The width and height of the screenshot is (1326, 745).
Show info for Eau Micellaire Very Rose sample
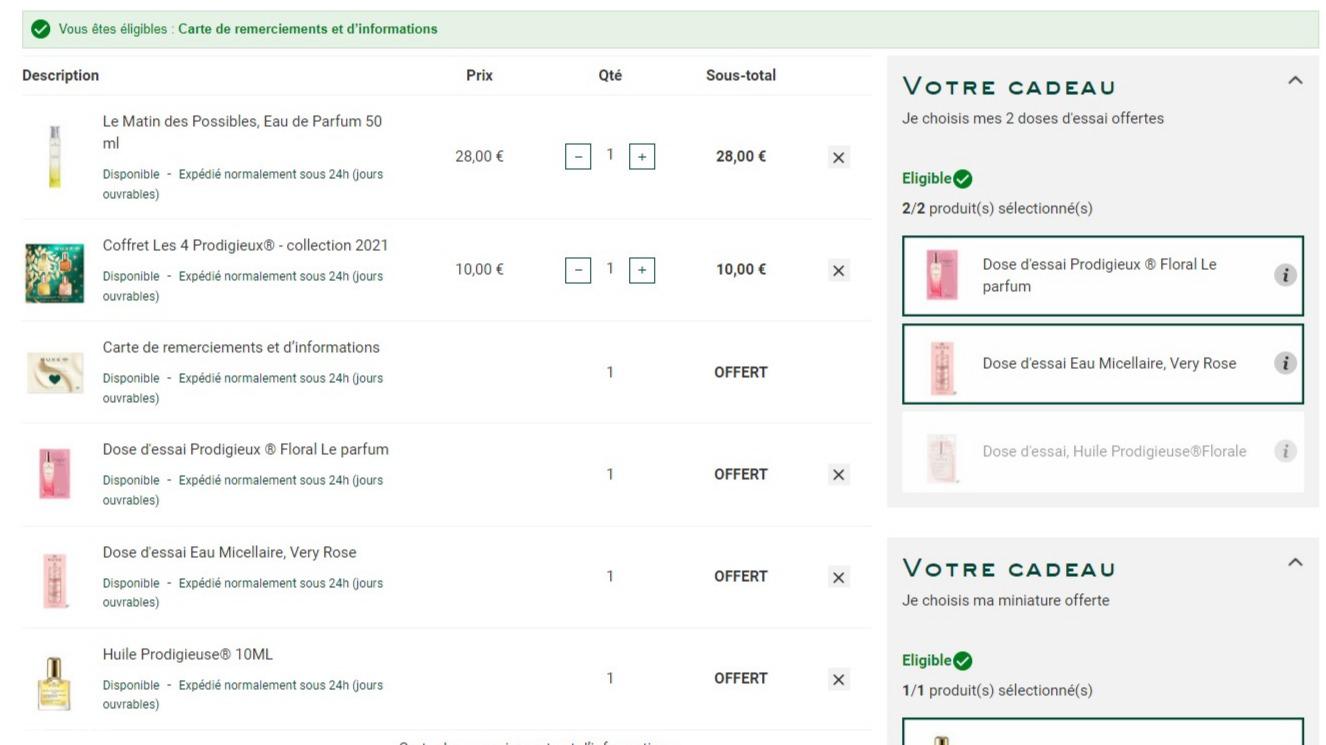pyautogui.click(x=1285, y=364)
